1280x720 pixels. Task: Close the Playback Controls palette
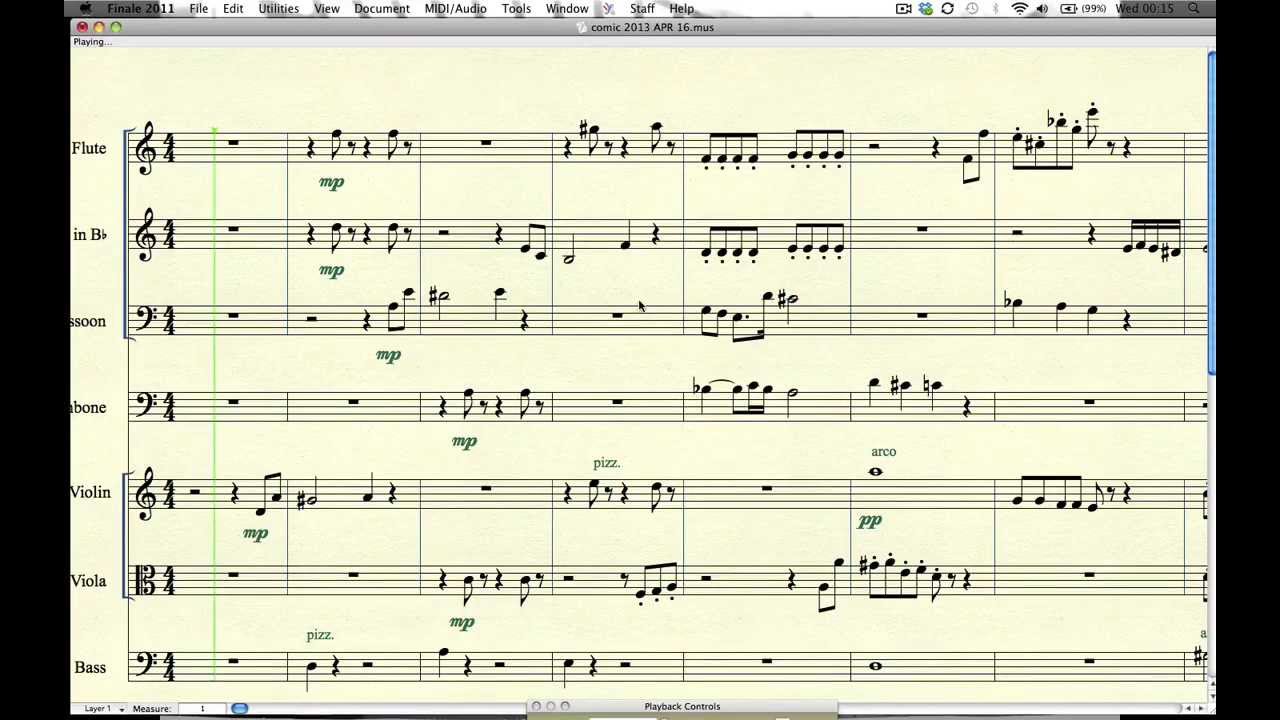(x=536, y=707)
